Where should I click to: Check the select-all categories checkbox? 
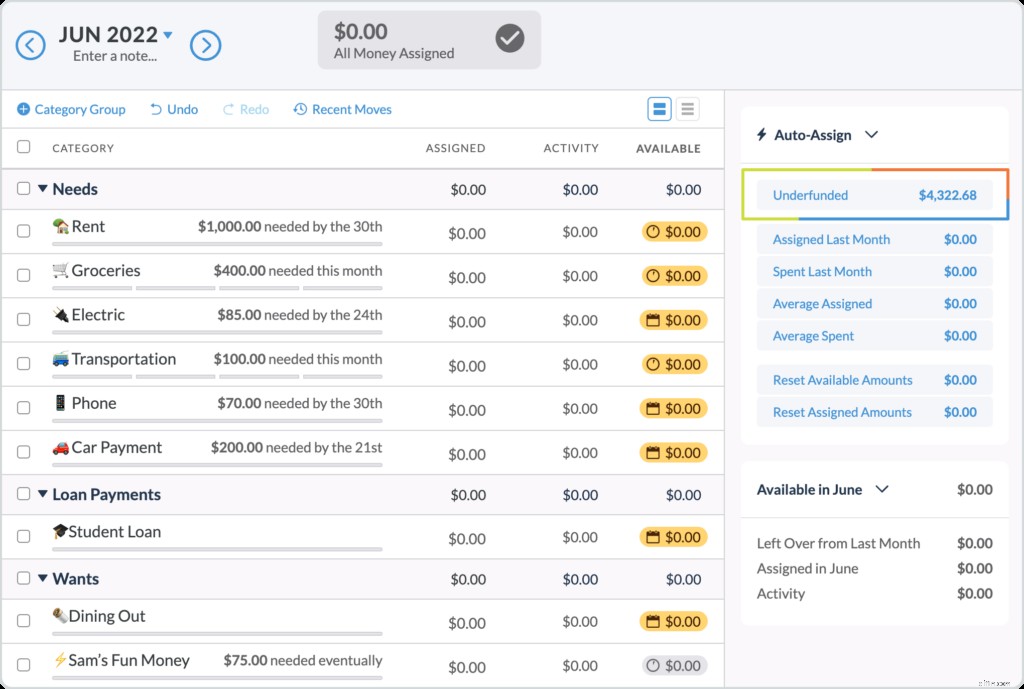click(x=23, y=146)
